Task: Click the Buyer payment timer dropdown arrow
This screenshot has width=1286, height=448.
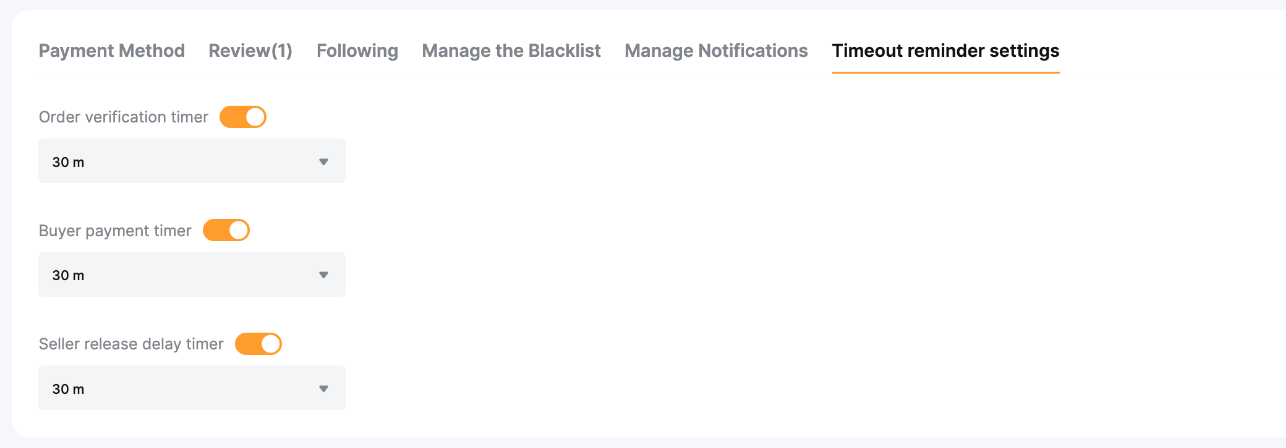Action: click(323, 275)
